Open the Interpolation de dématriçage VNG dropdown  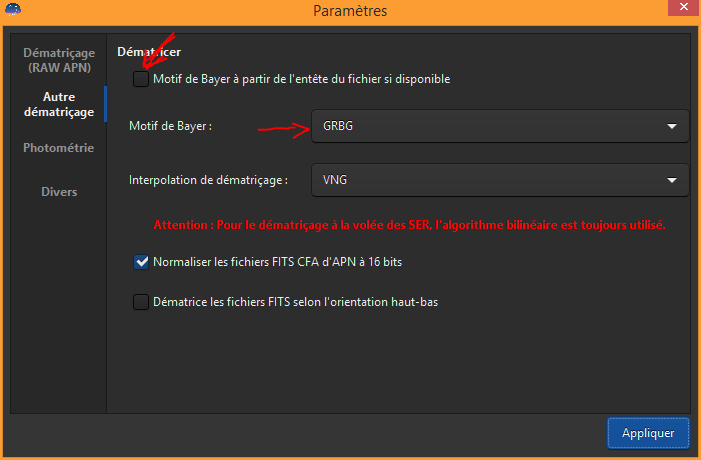(x=500, y=180)
